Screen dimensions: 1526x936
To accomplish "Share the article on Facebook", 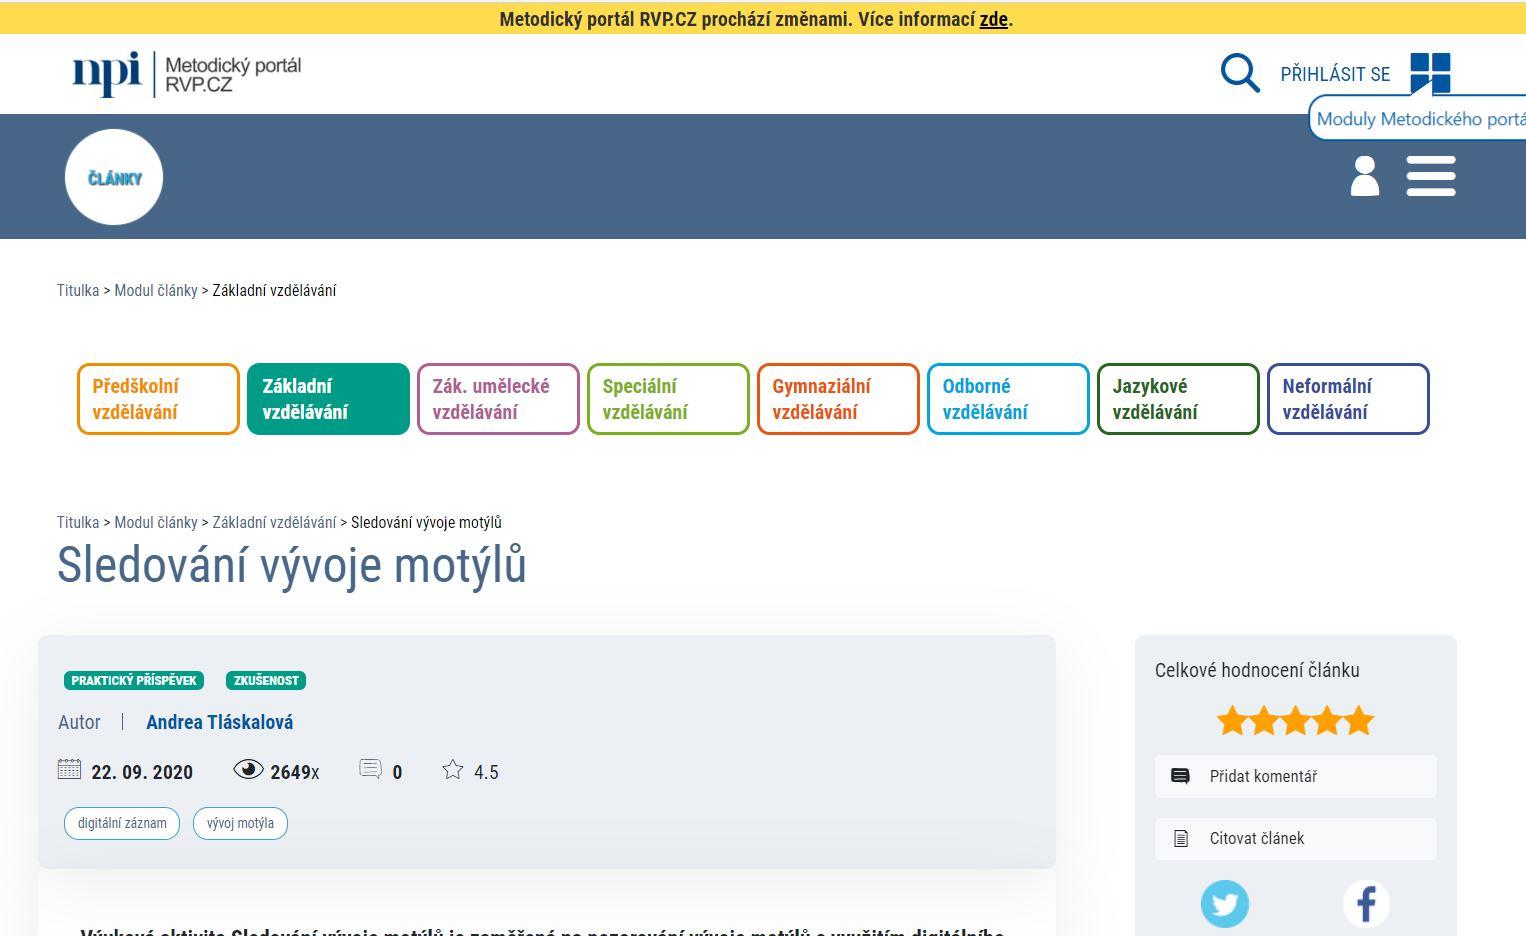I will [1366, 903].
